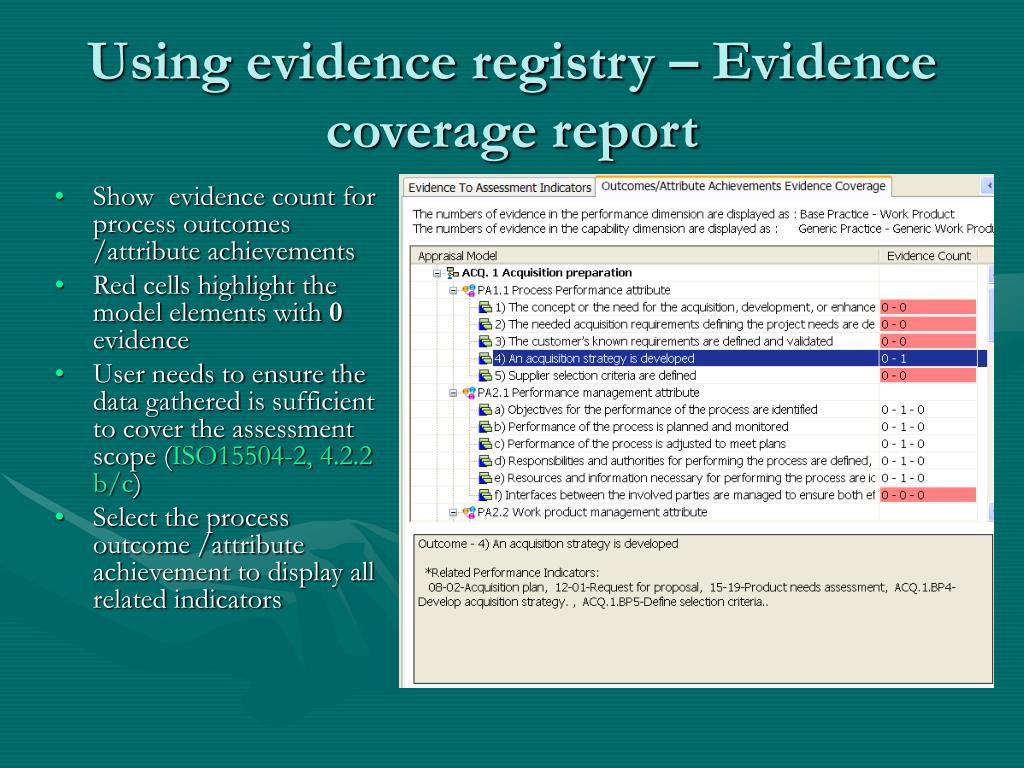Select ACQ. 1 Acquisition preparation label
This screenshot has height=768, width=1024.
pyautogui.click(x=547, y=273)
